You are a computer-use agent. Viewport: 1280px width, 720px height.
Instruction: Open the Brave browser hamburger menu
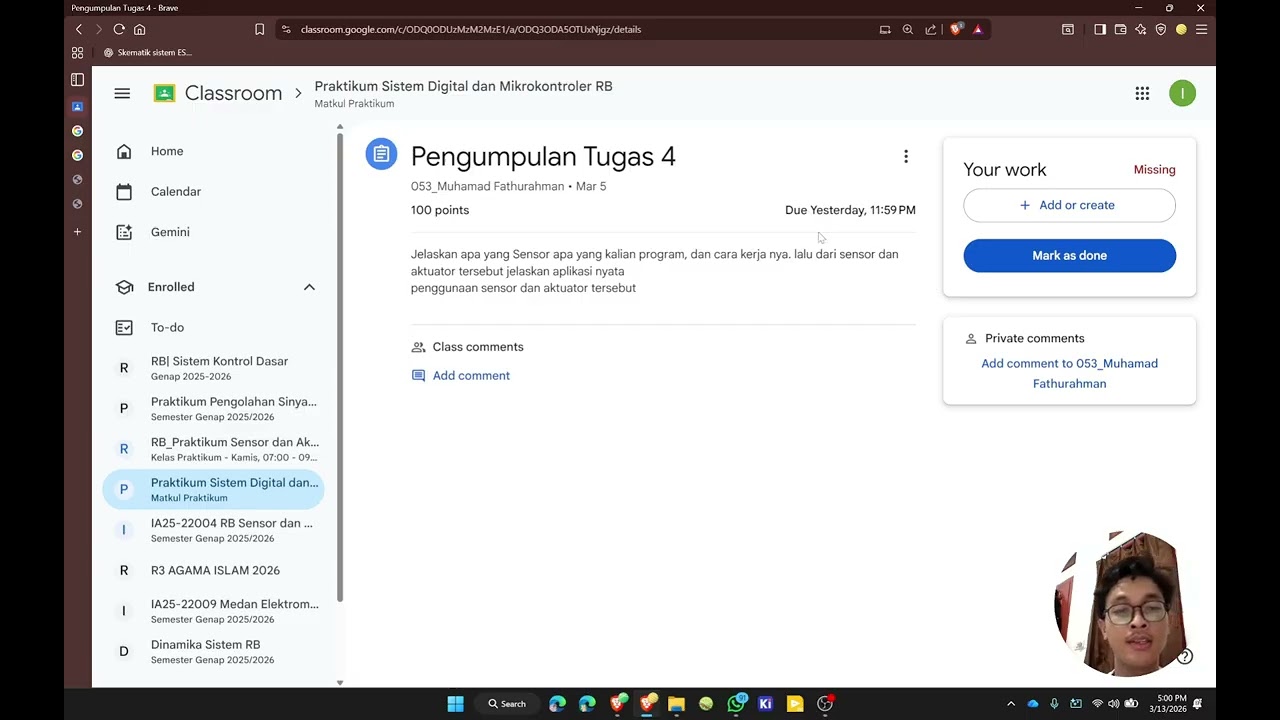click(1202, 29)
